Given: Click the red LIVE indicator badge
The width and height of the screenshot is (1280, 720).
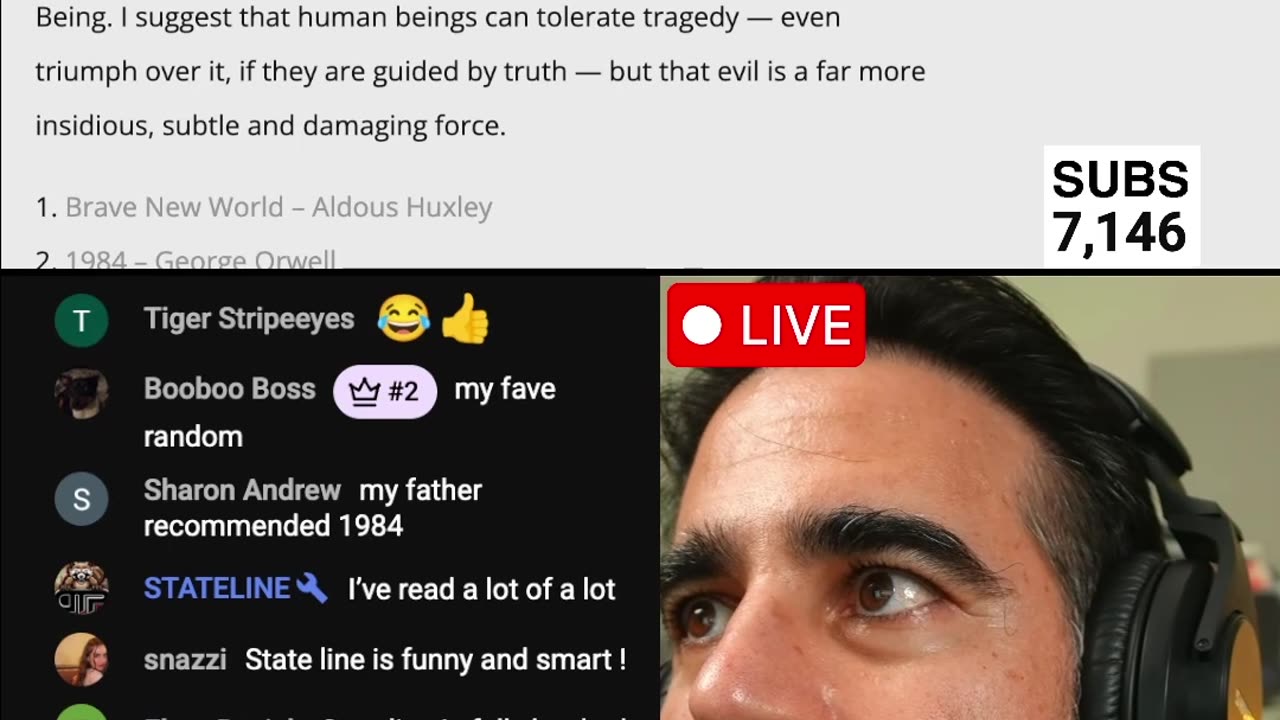Looking at the screenshot, I should [766, 325].
